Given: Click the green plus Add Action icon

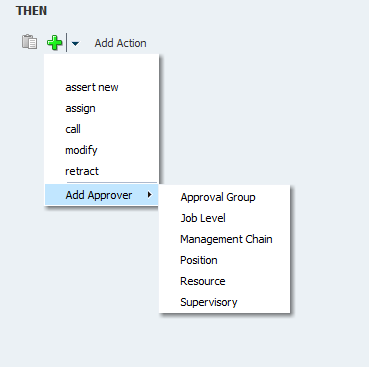Looking at the screenshot, I should [55, 43].
